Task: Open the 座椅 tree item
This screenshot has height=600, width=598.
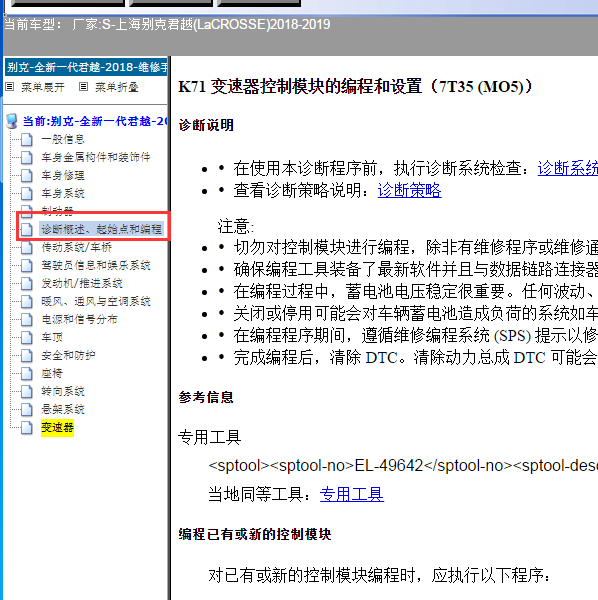Action: click(52, 373)
